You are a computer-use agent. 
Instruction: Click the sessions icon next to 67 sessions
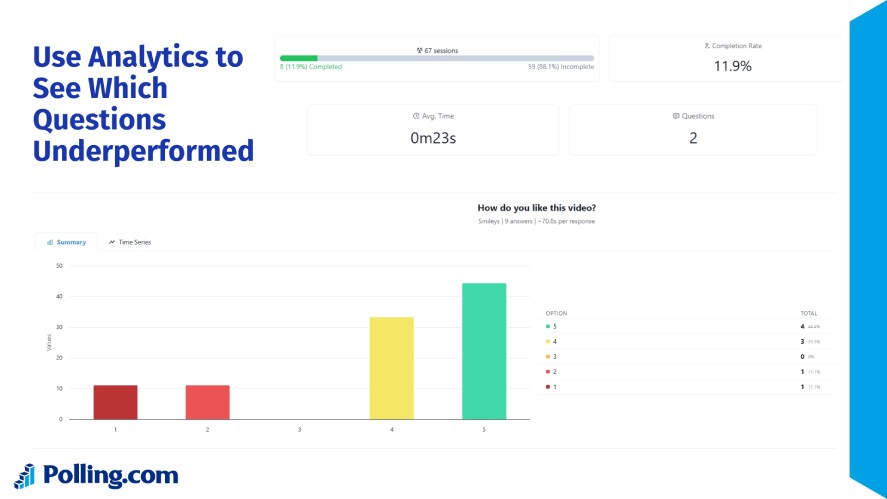click(x=419, y=50)
